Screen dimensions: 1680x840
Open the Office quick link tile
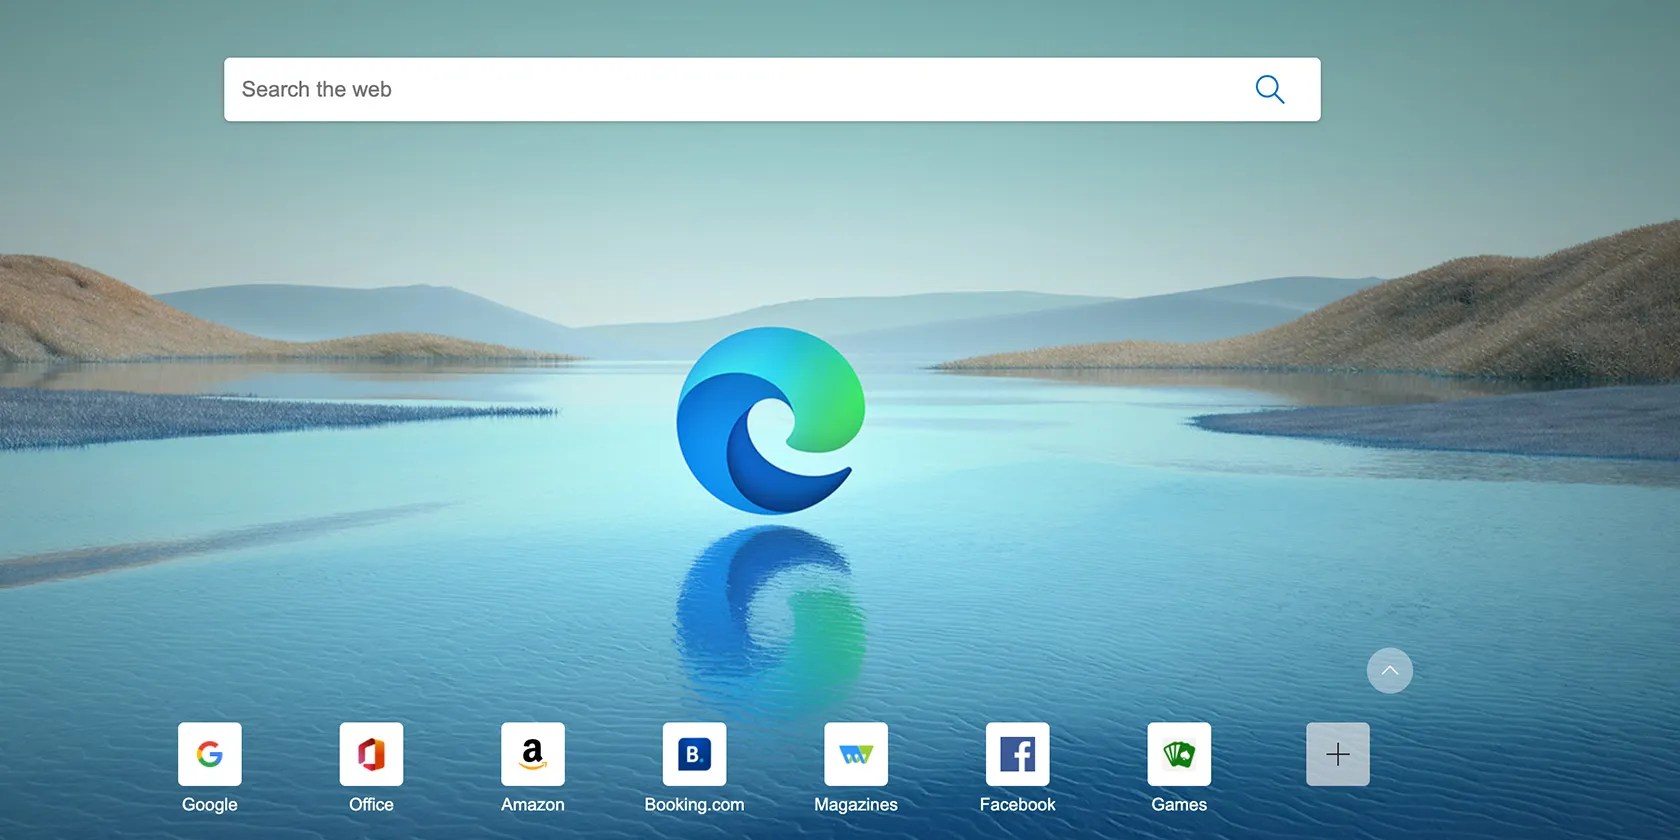[x=371, y=754]
